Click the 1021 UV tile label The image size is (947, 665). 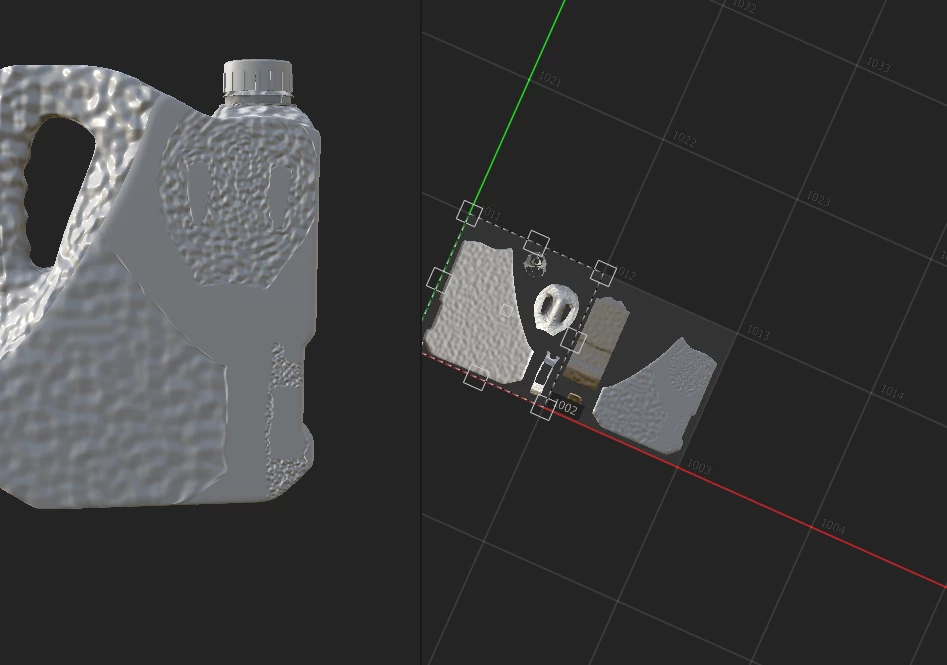[x=550, y=79]
